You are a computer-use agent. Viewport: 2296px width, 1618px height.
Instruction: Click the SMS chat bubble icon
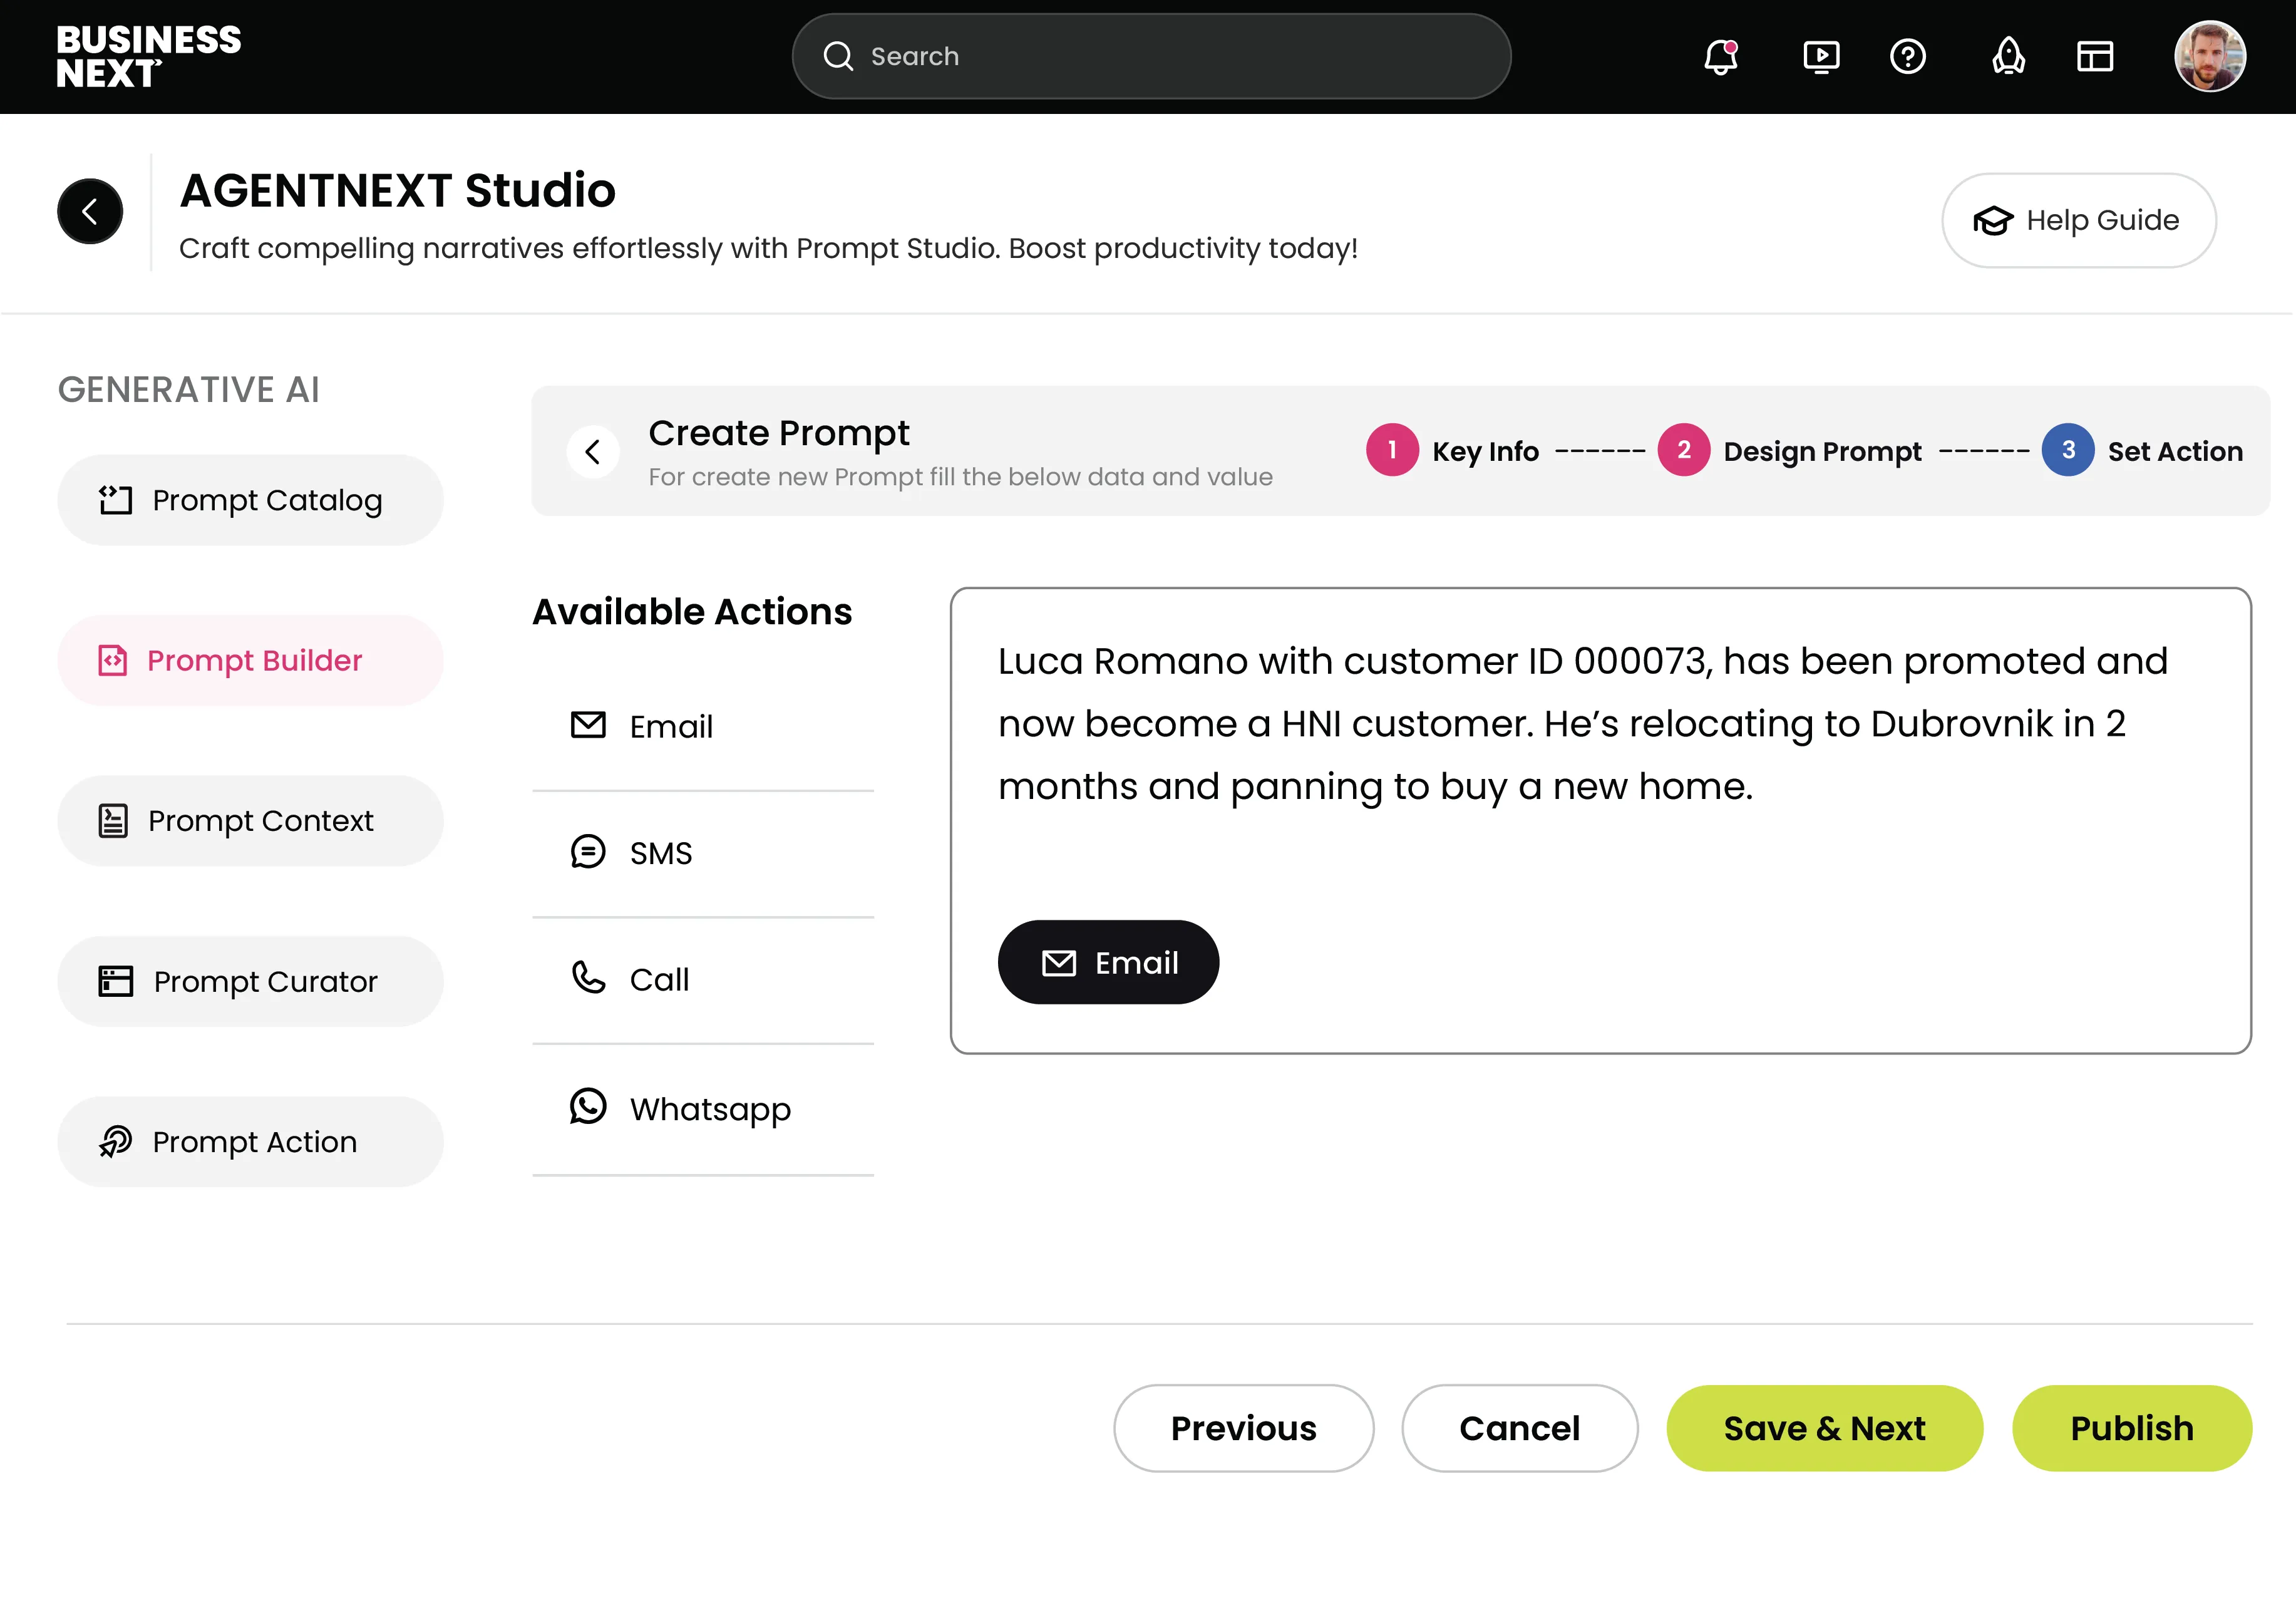point(588,852)
